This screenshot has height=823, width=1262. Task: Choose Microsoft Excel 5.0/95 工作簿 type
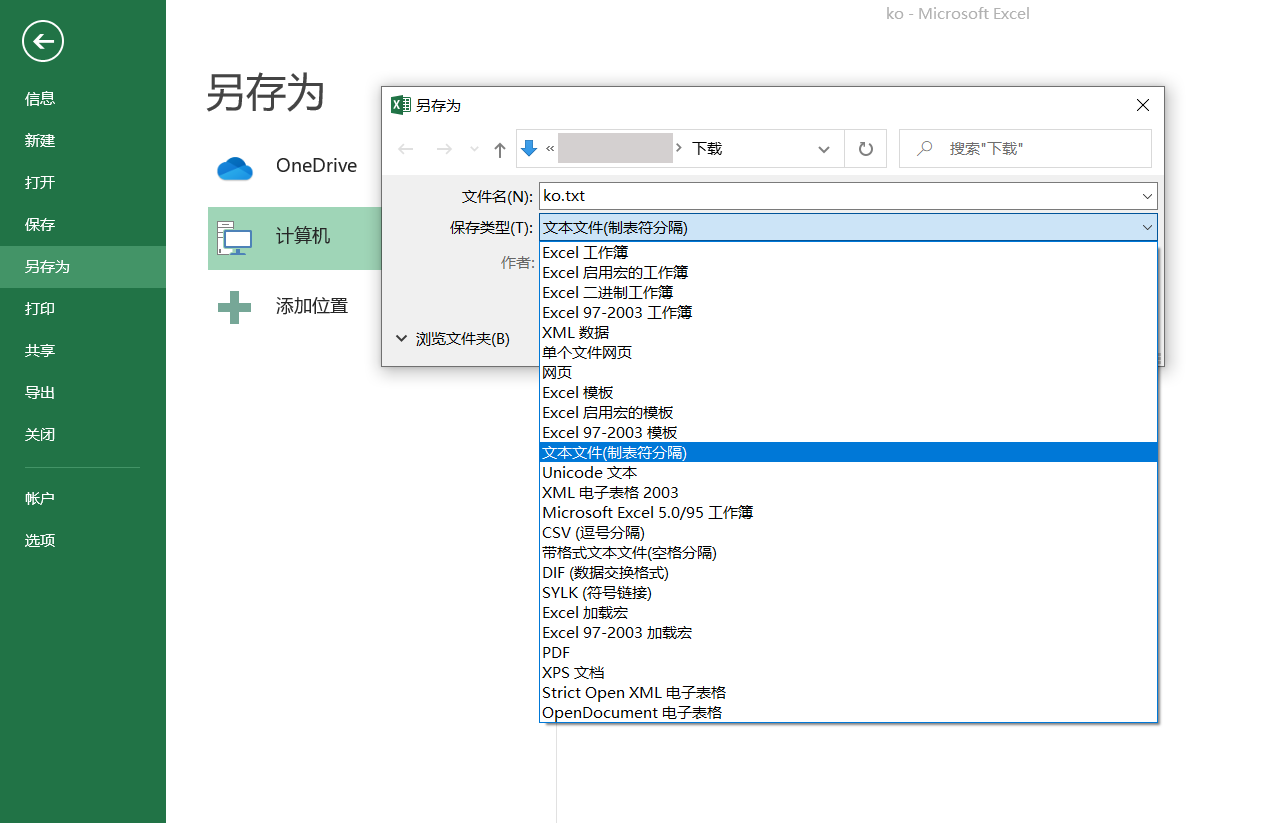click(x=848, y=513)
